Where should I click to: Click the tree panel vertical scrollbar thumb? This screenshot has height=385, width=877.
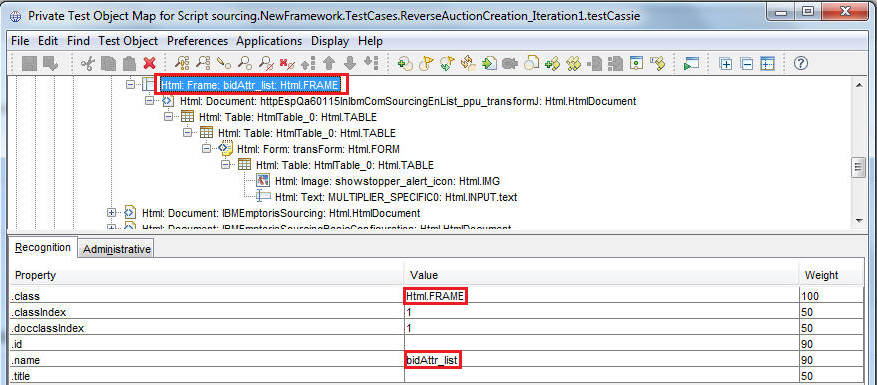coord(859,168)
